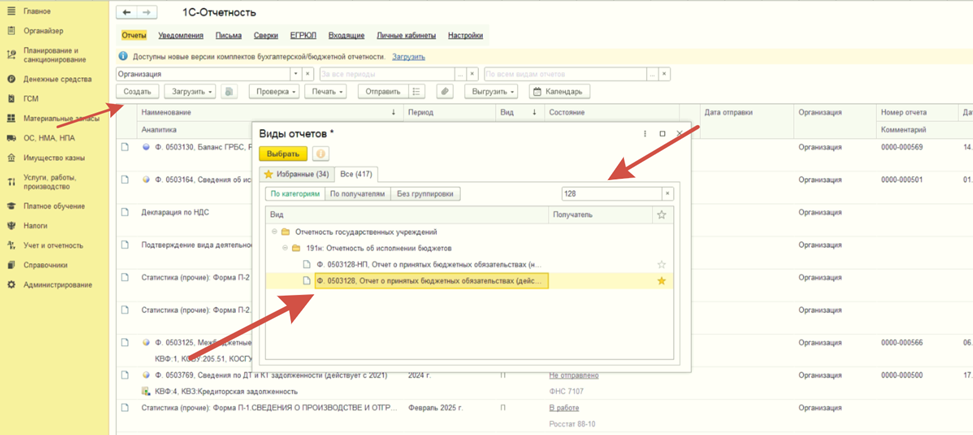Open report types selection ellipsis button
This screenshot has height=435, width=973.
coord(652,74)
